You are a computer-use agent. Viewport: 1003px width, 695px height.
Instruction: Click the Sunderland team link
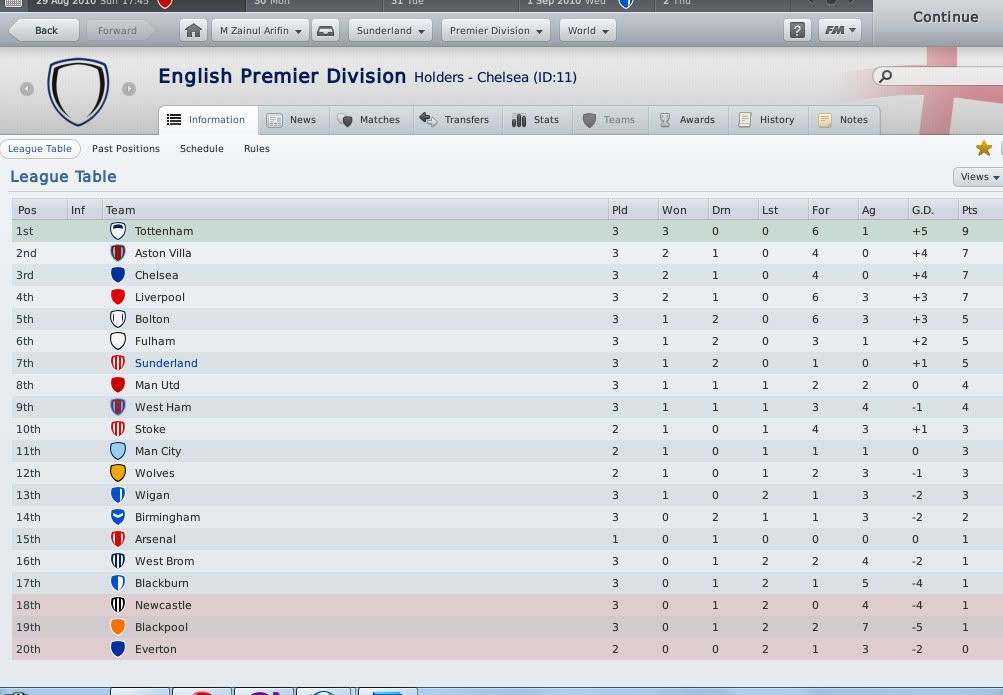(x=166, y=363)
